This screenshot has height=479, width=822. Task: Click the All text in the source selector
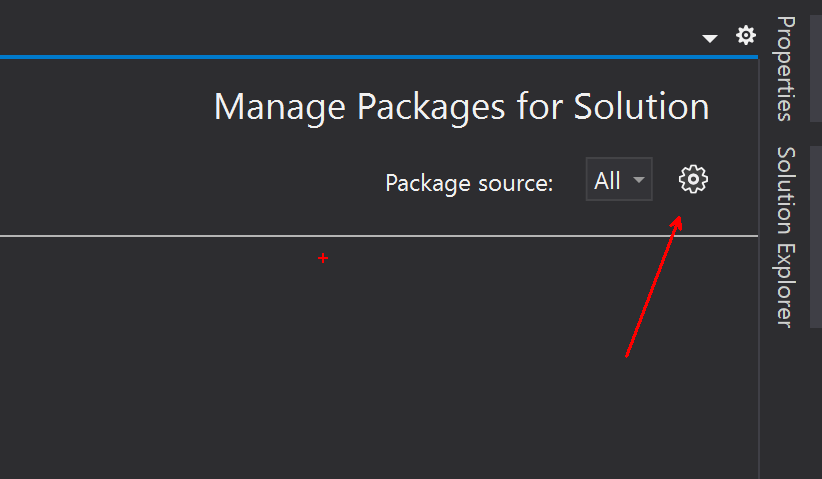pyautogui.click(x=607, y=181)
